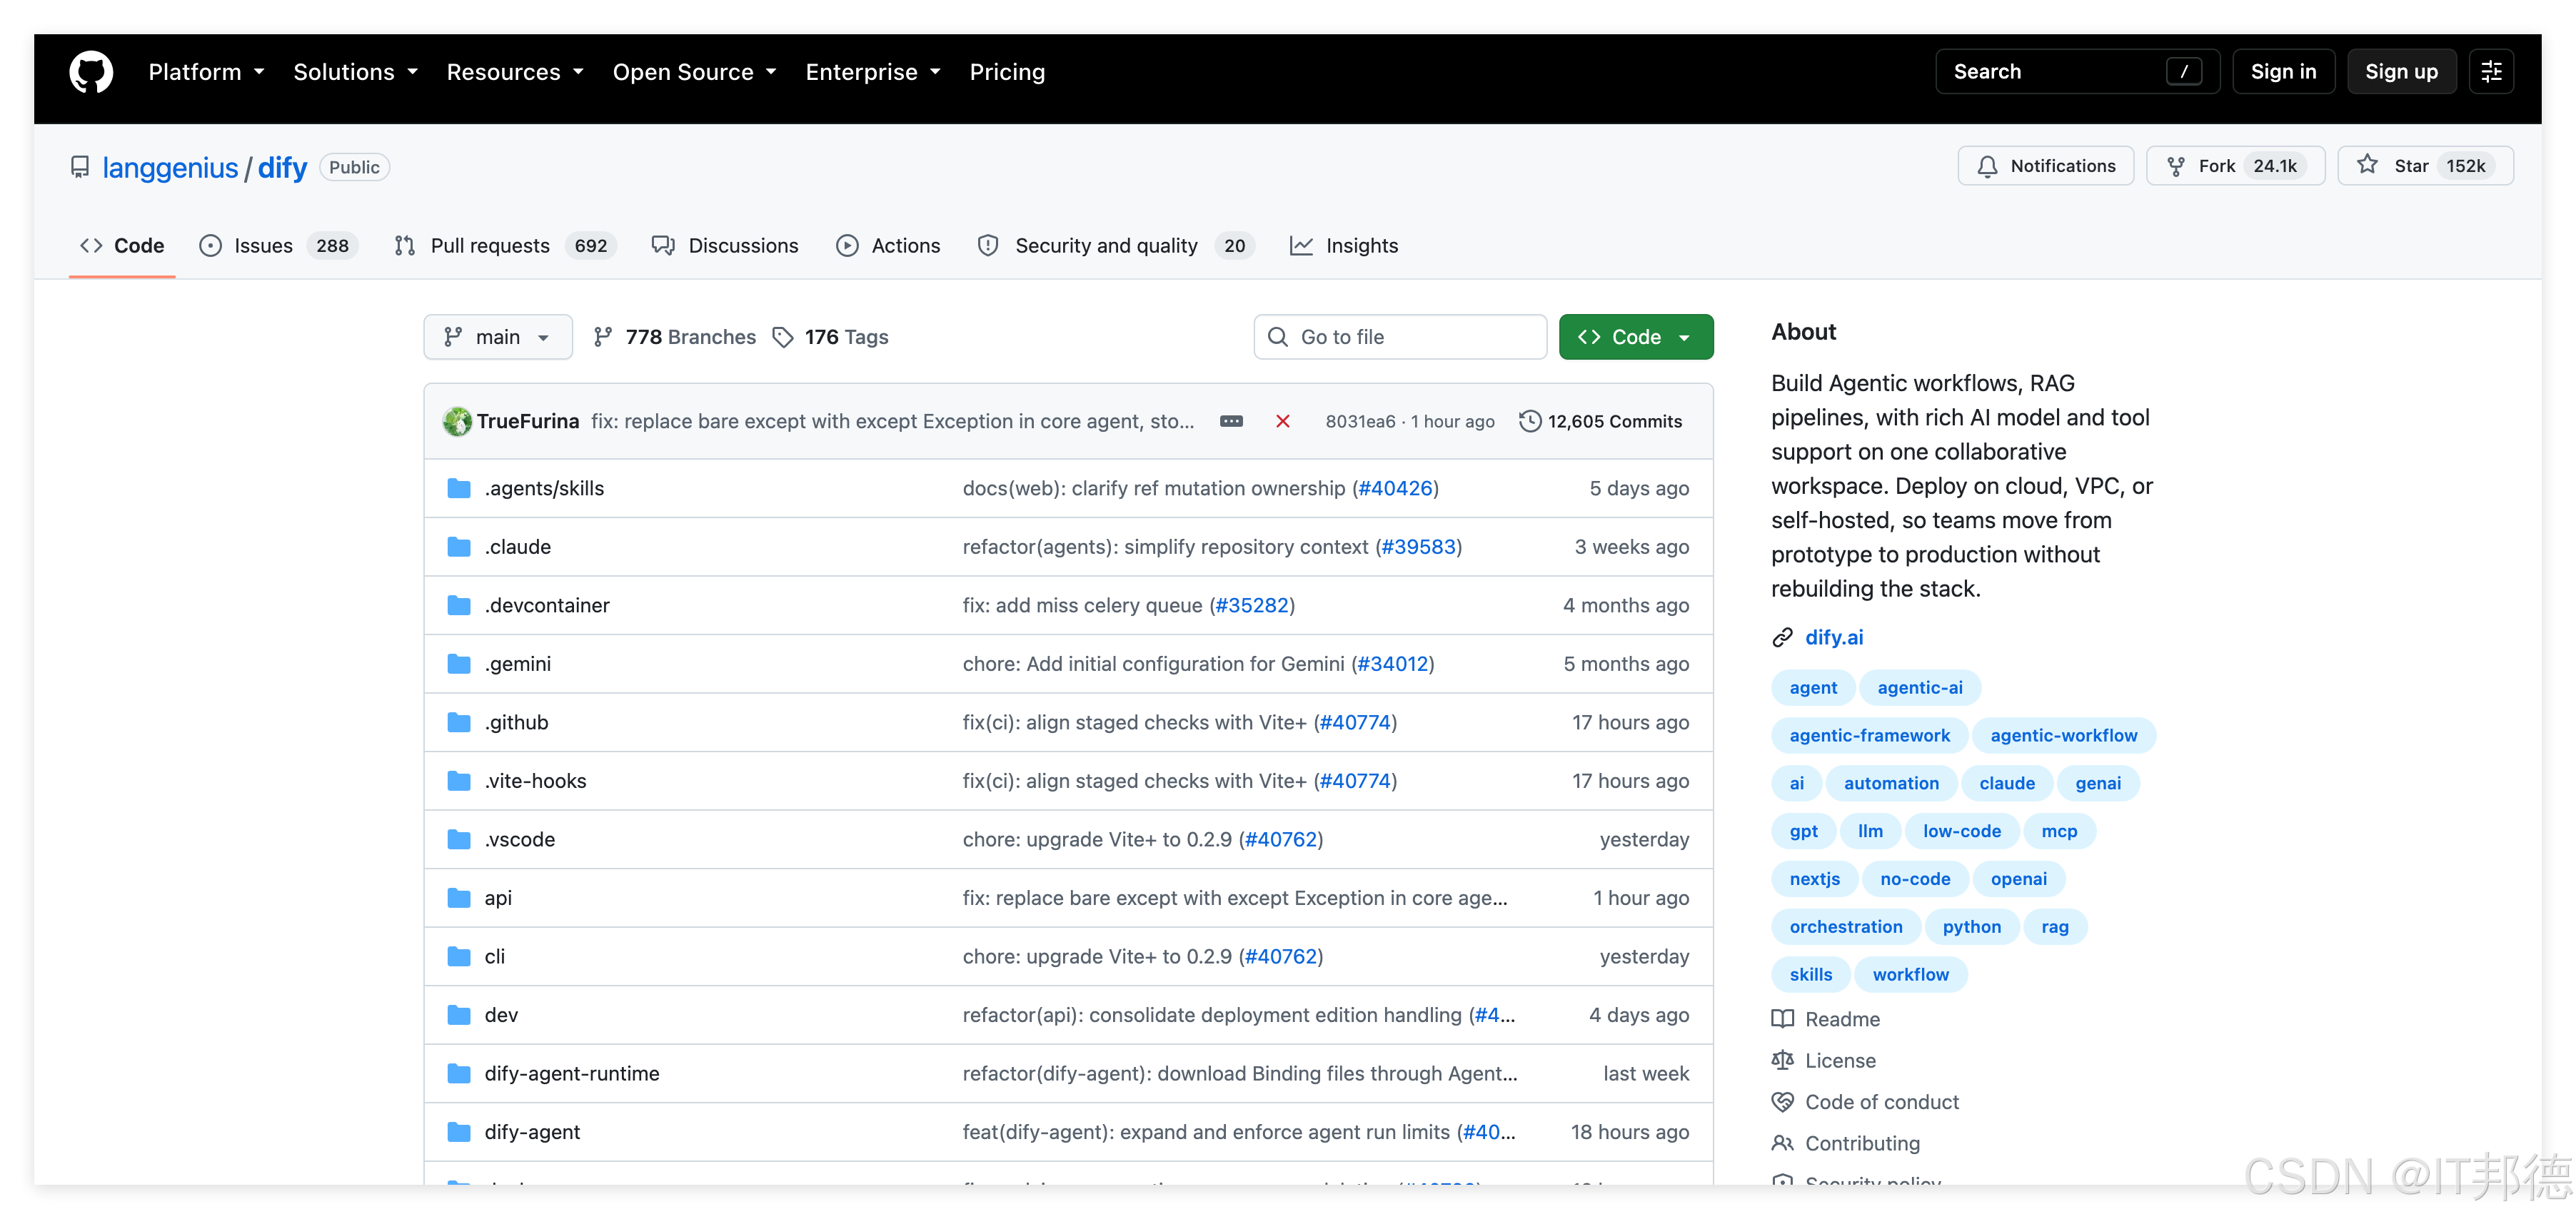
Task: Click the .vite-hooks folder icon
Action: pos(459,781)
